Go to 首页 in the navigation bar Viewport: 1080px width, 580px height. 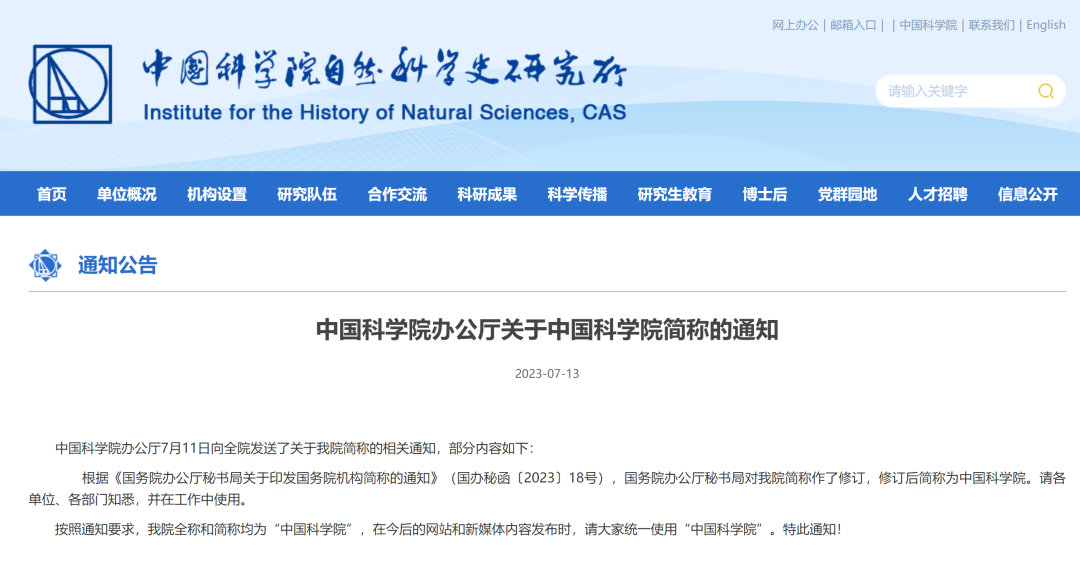[x=52, y=194]
